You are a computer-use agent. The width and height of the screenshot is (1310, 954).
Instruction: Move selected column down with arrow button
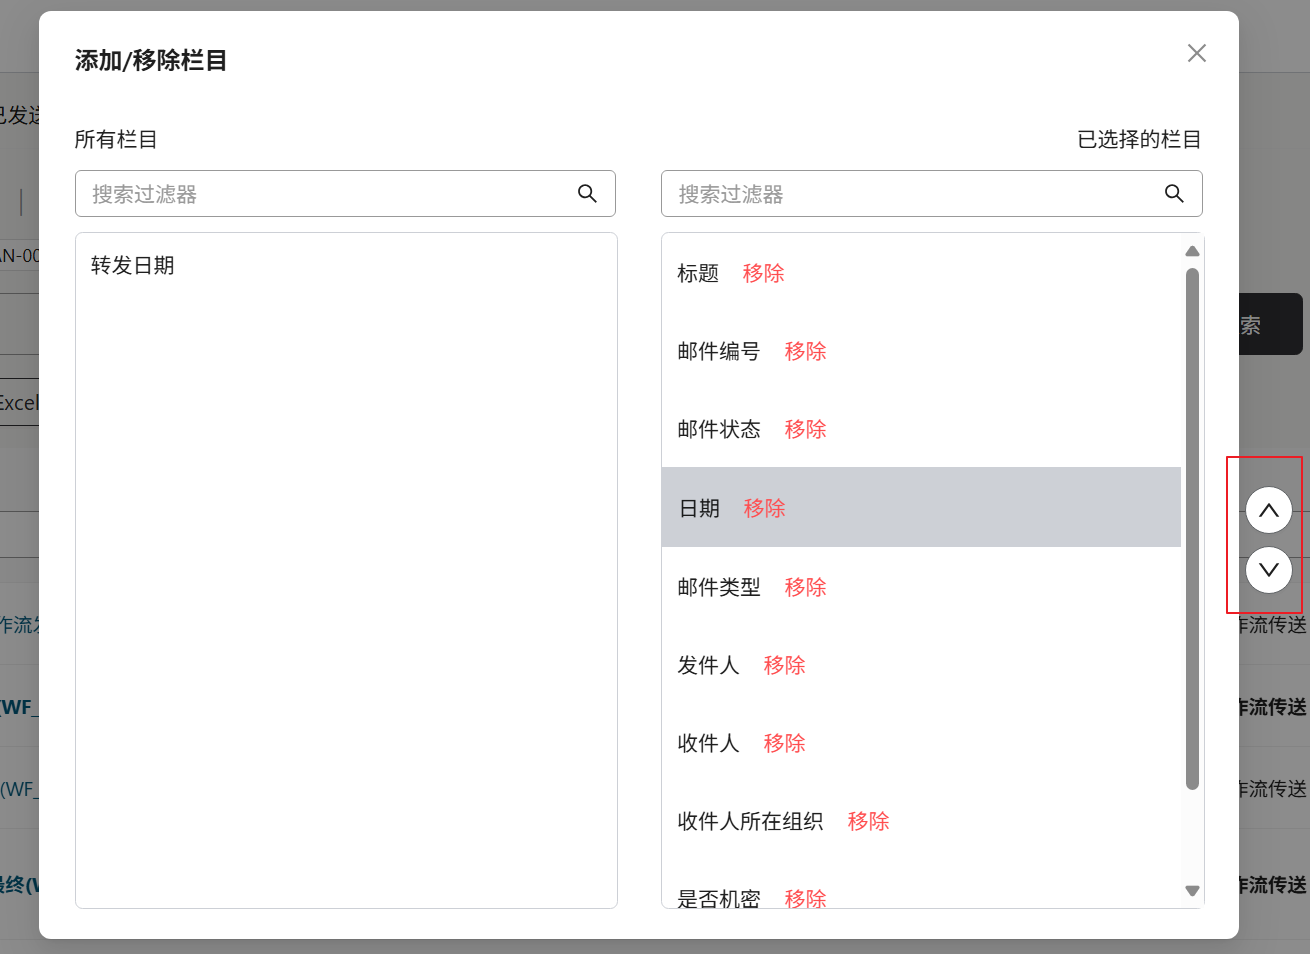coord(1268,570)
